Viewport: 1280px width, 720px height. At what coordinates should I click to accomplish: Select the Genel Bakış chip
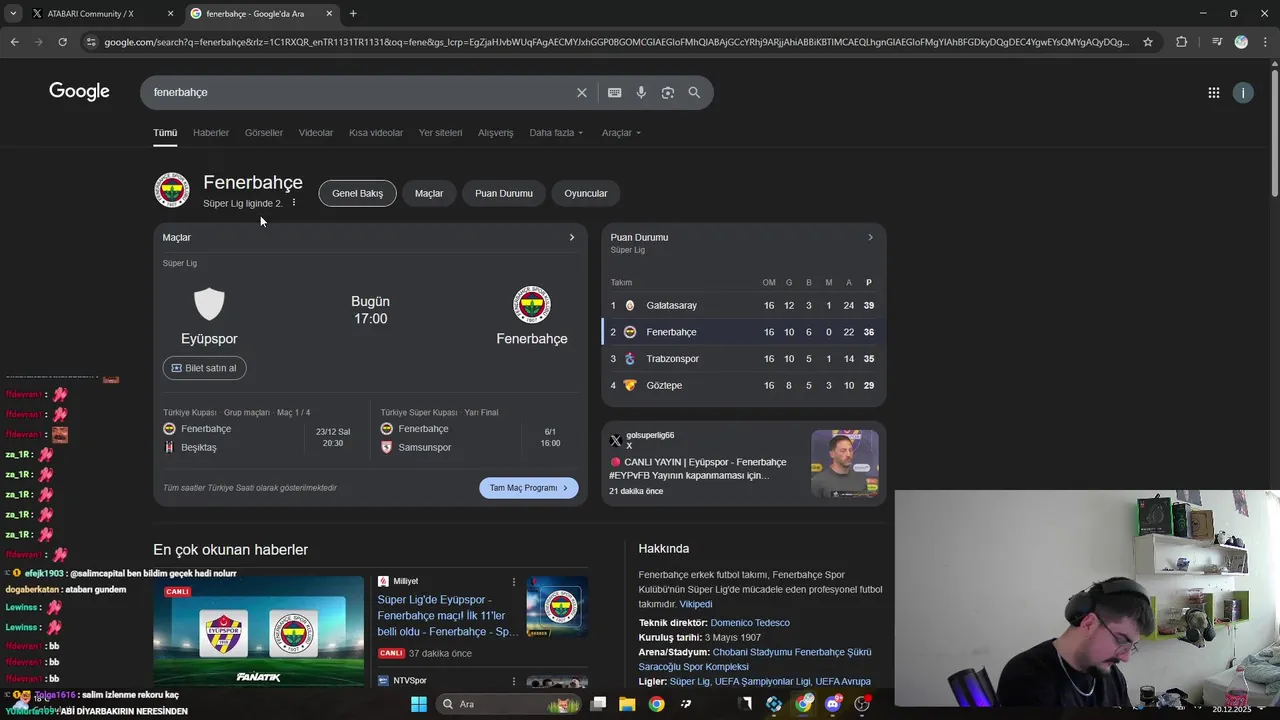[357, 193]
